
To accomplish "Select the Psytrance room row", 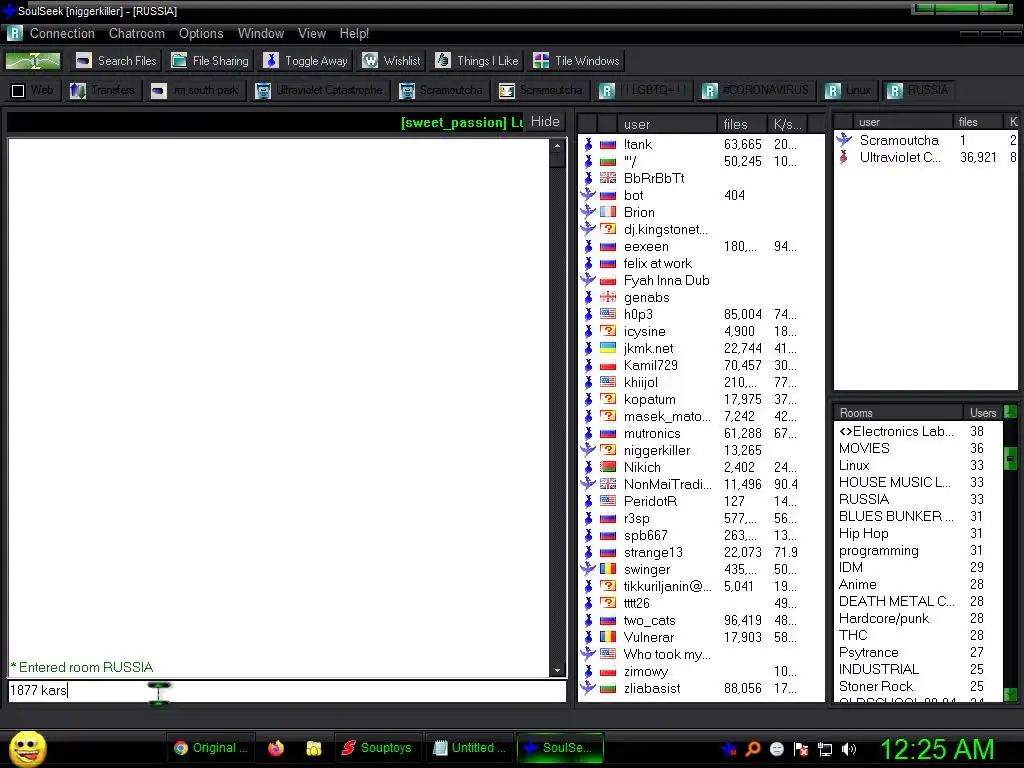I will coord(918,652).
